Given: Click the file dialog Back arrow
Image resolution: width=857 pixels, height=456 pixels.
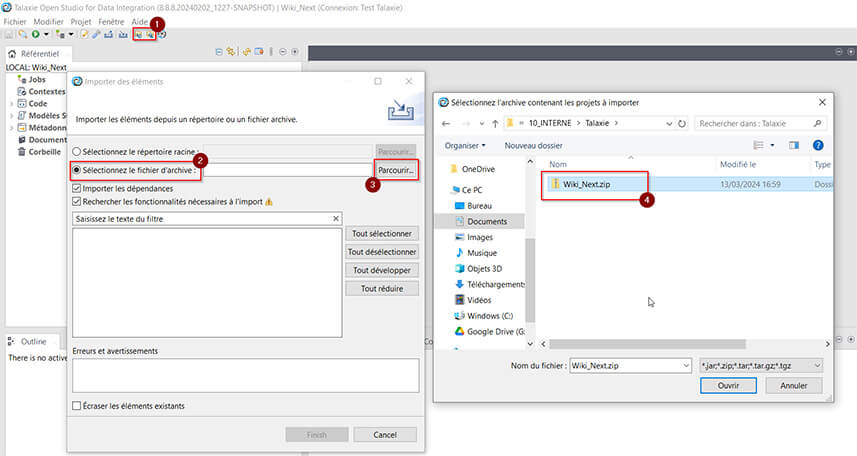Looking at the screenshot, I should coord(446,124).
